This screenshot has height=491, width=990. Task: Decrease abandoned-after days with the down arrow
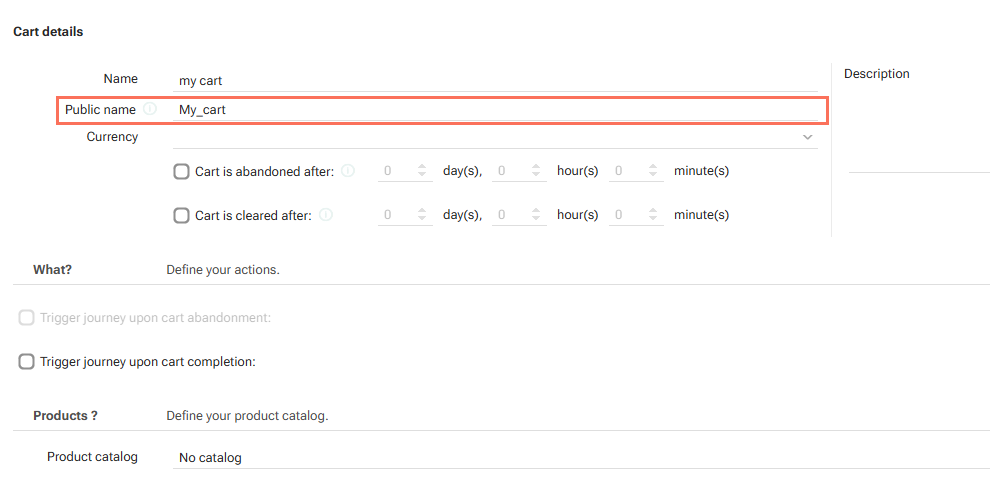422,176
